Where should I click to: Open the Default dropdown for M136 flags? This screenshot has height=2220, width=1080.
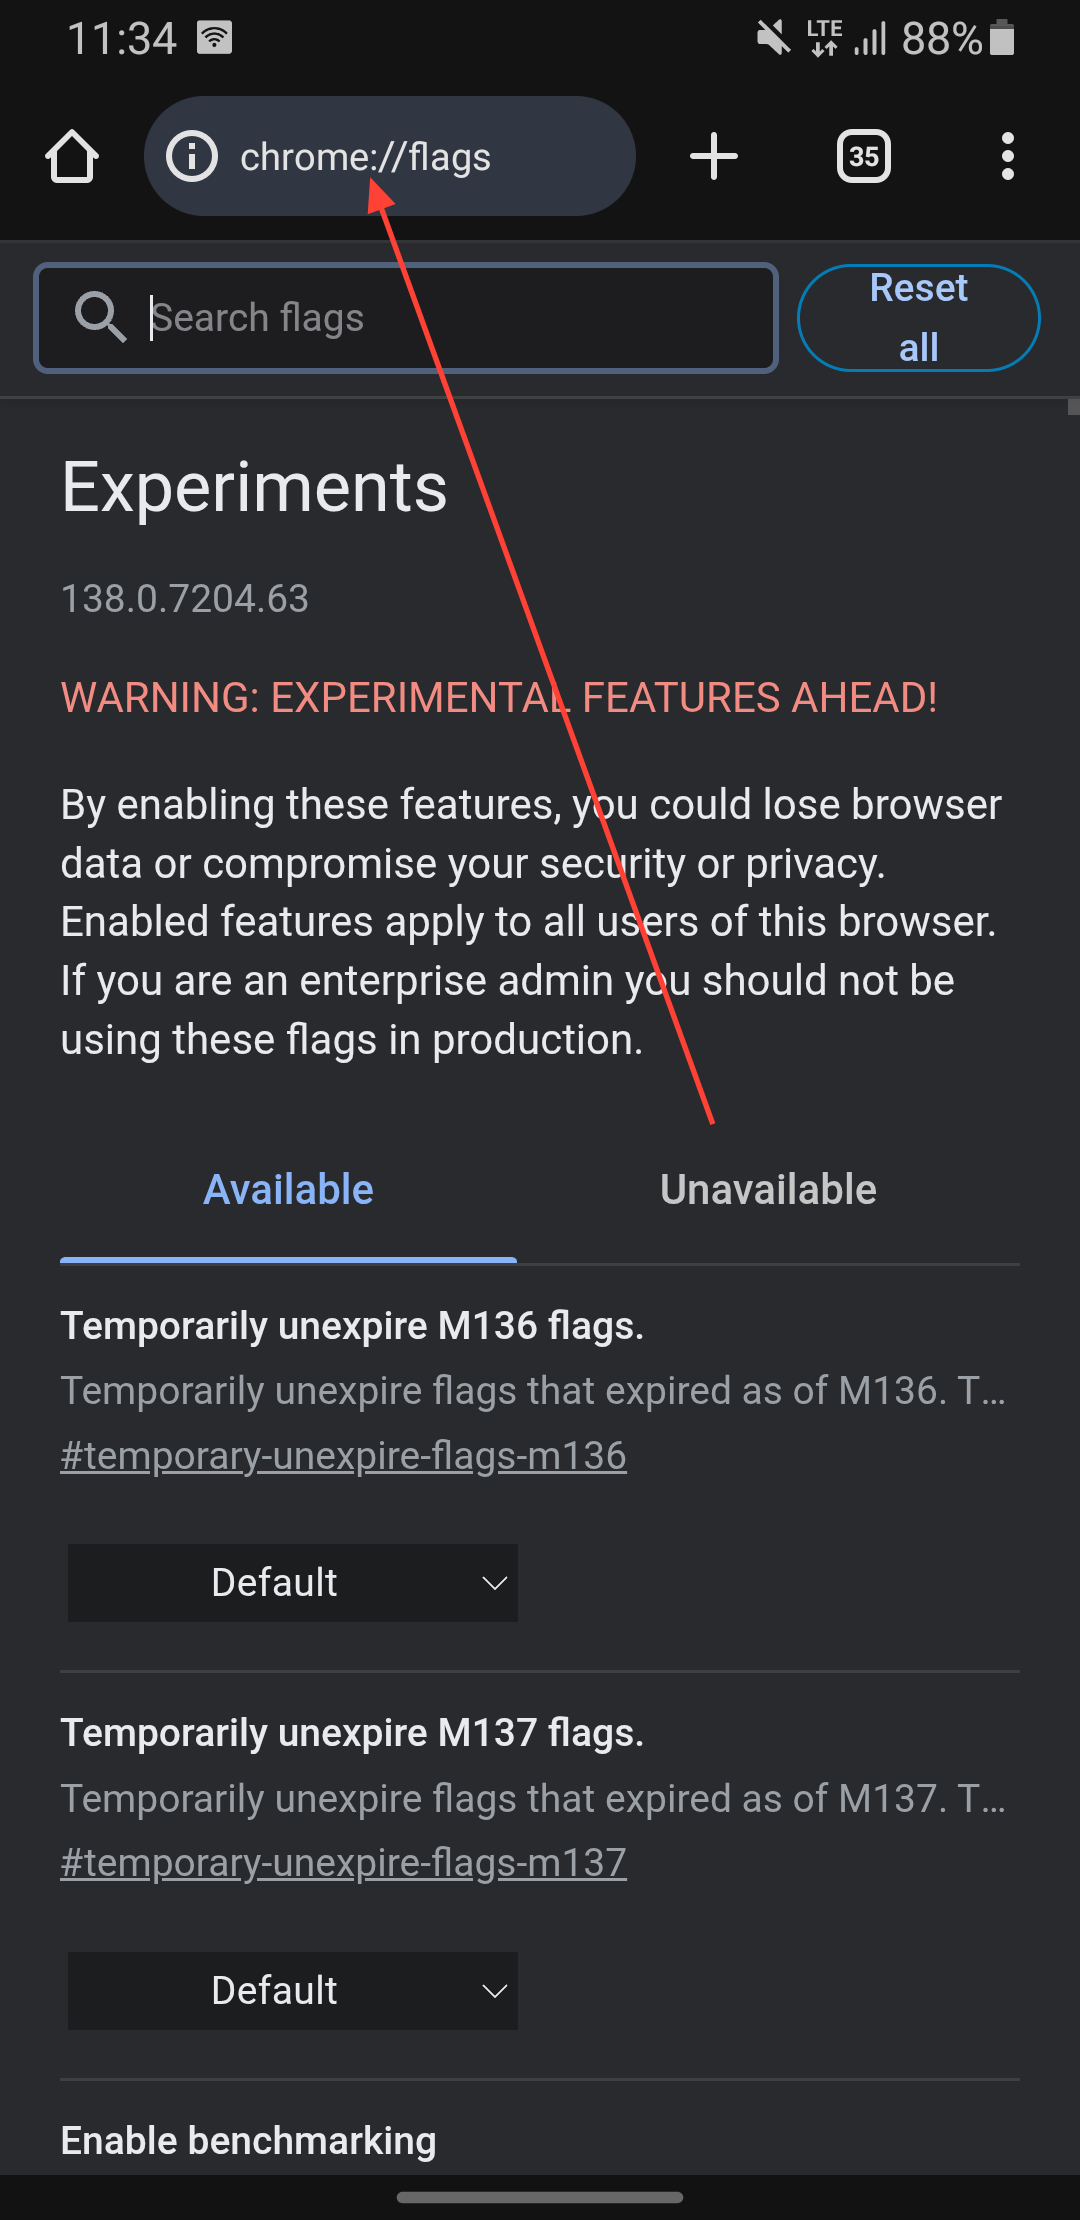click(292, 1582)
